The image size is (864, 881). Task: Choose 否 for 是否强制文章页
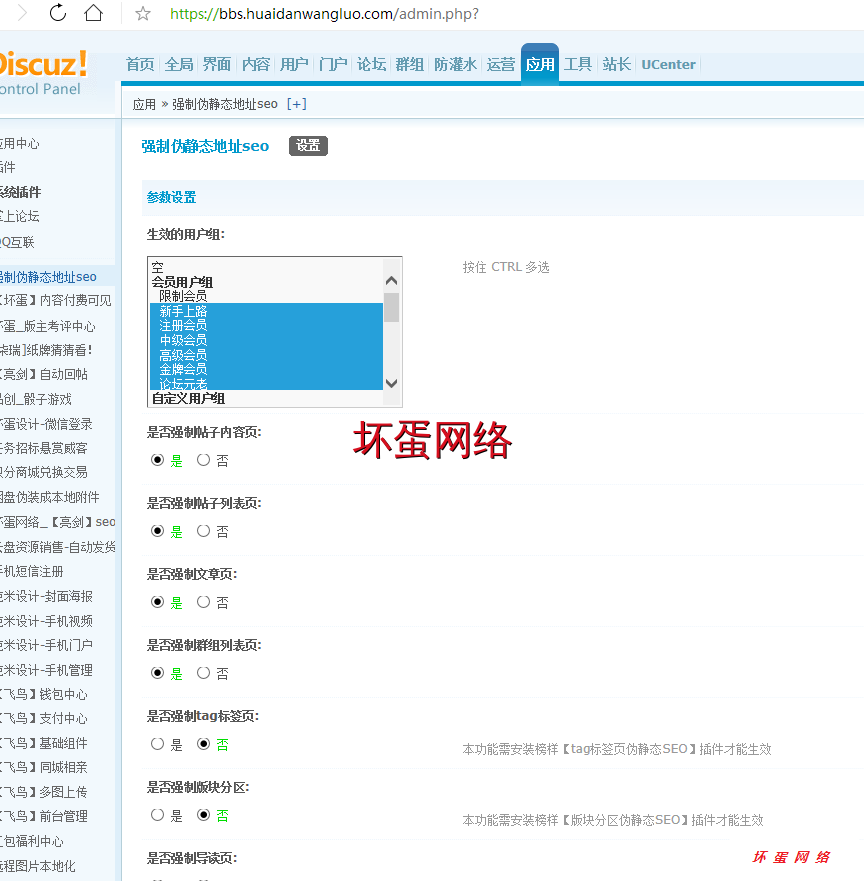[203, 602]
